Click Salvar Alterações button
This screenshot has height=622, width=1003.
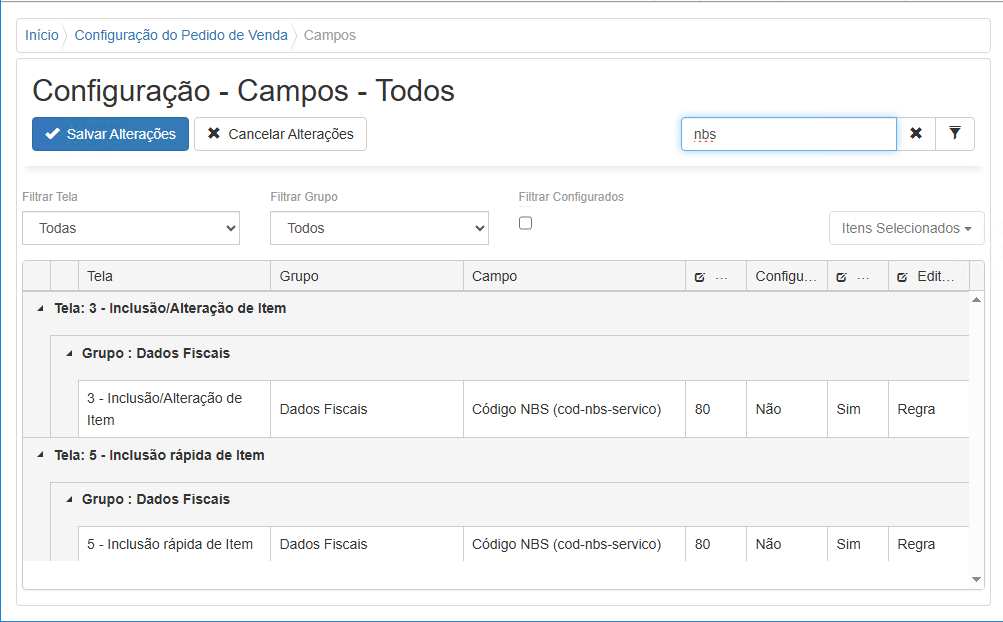click(x=110, y=134)
